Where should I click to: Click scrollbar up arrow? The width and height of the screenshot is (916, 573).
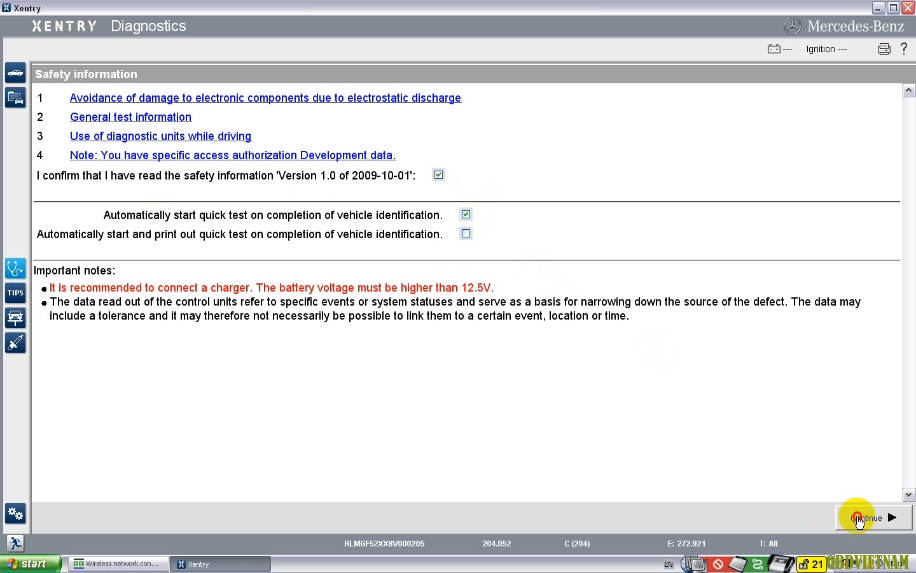click(x=908, y=90)
